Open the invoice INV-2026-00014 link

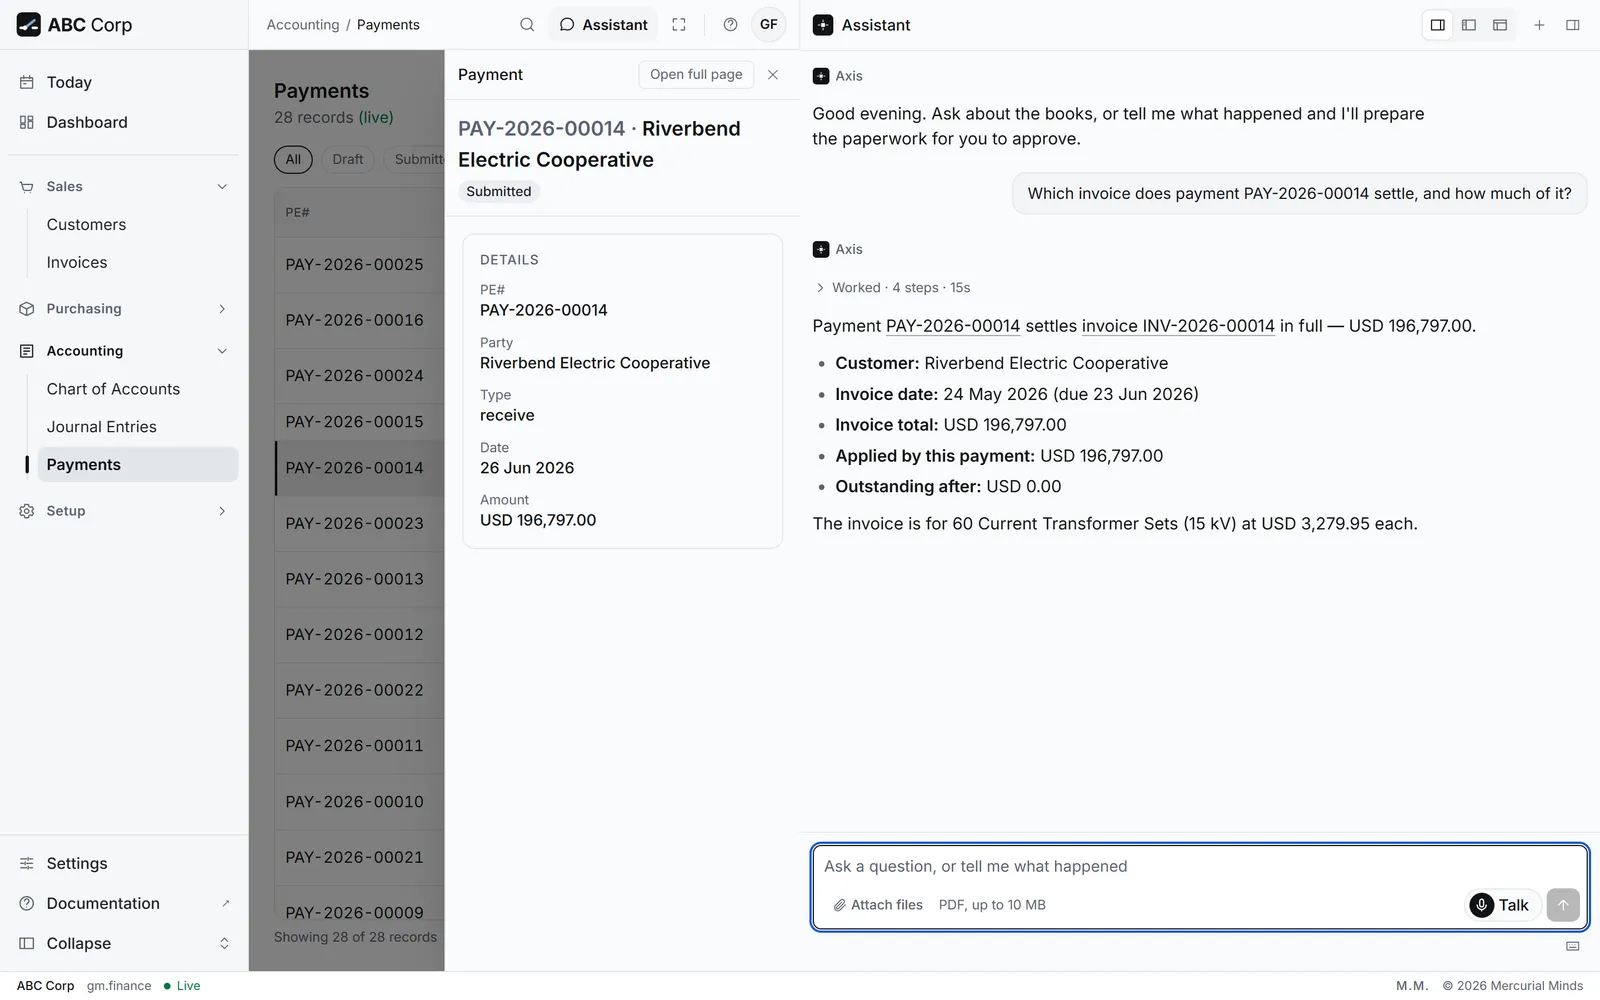tap(1178, 326)
